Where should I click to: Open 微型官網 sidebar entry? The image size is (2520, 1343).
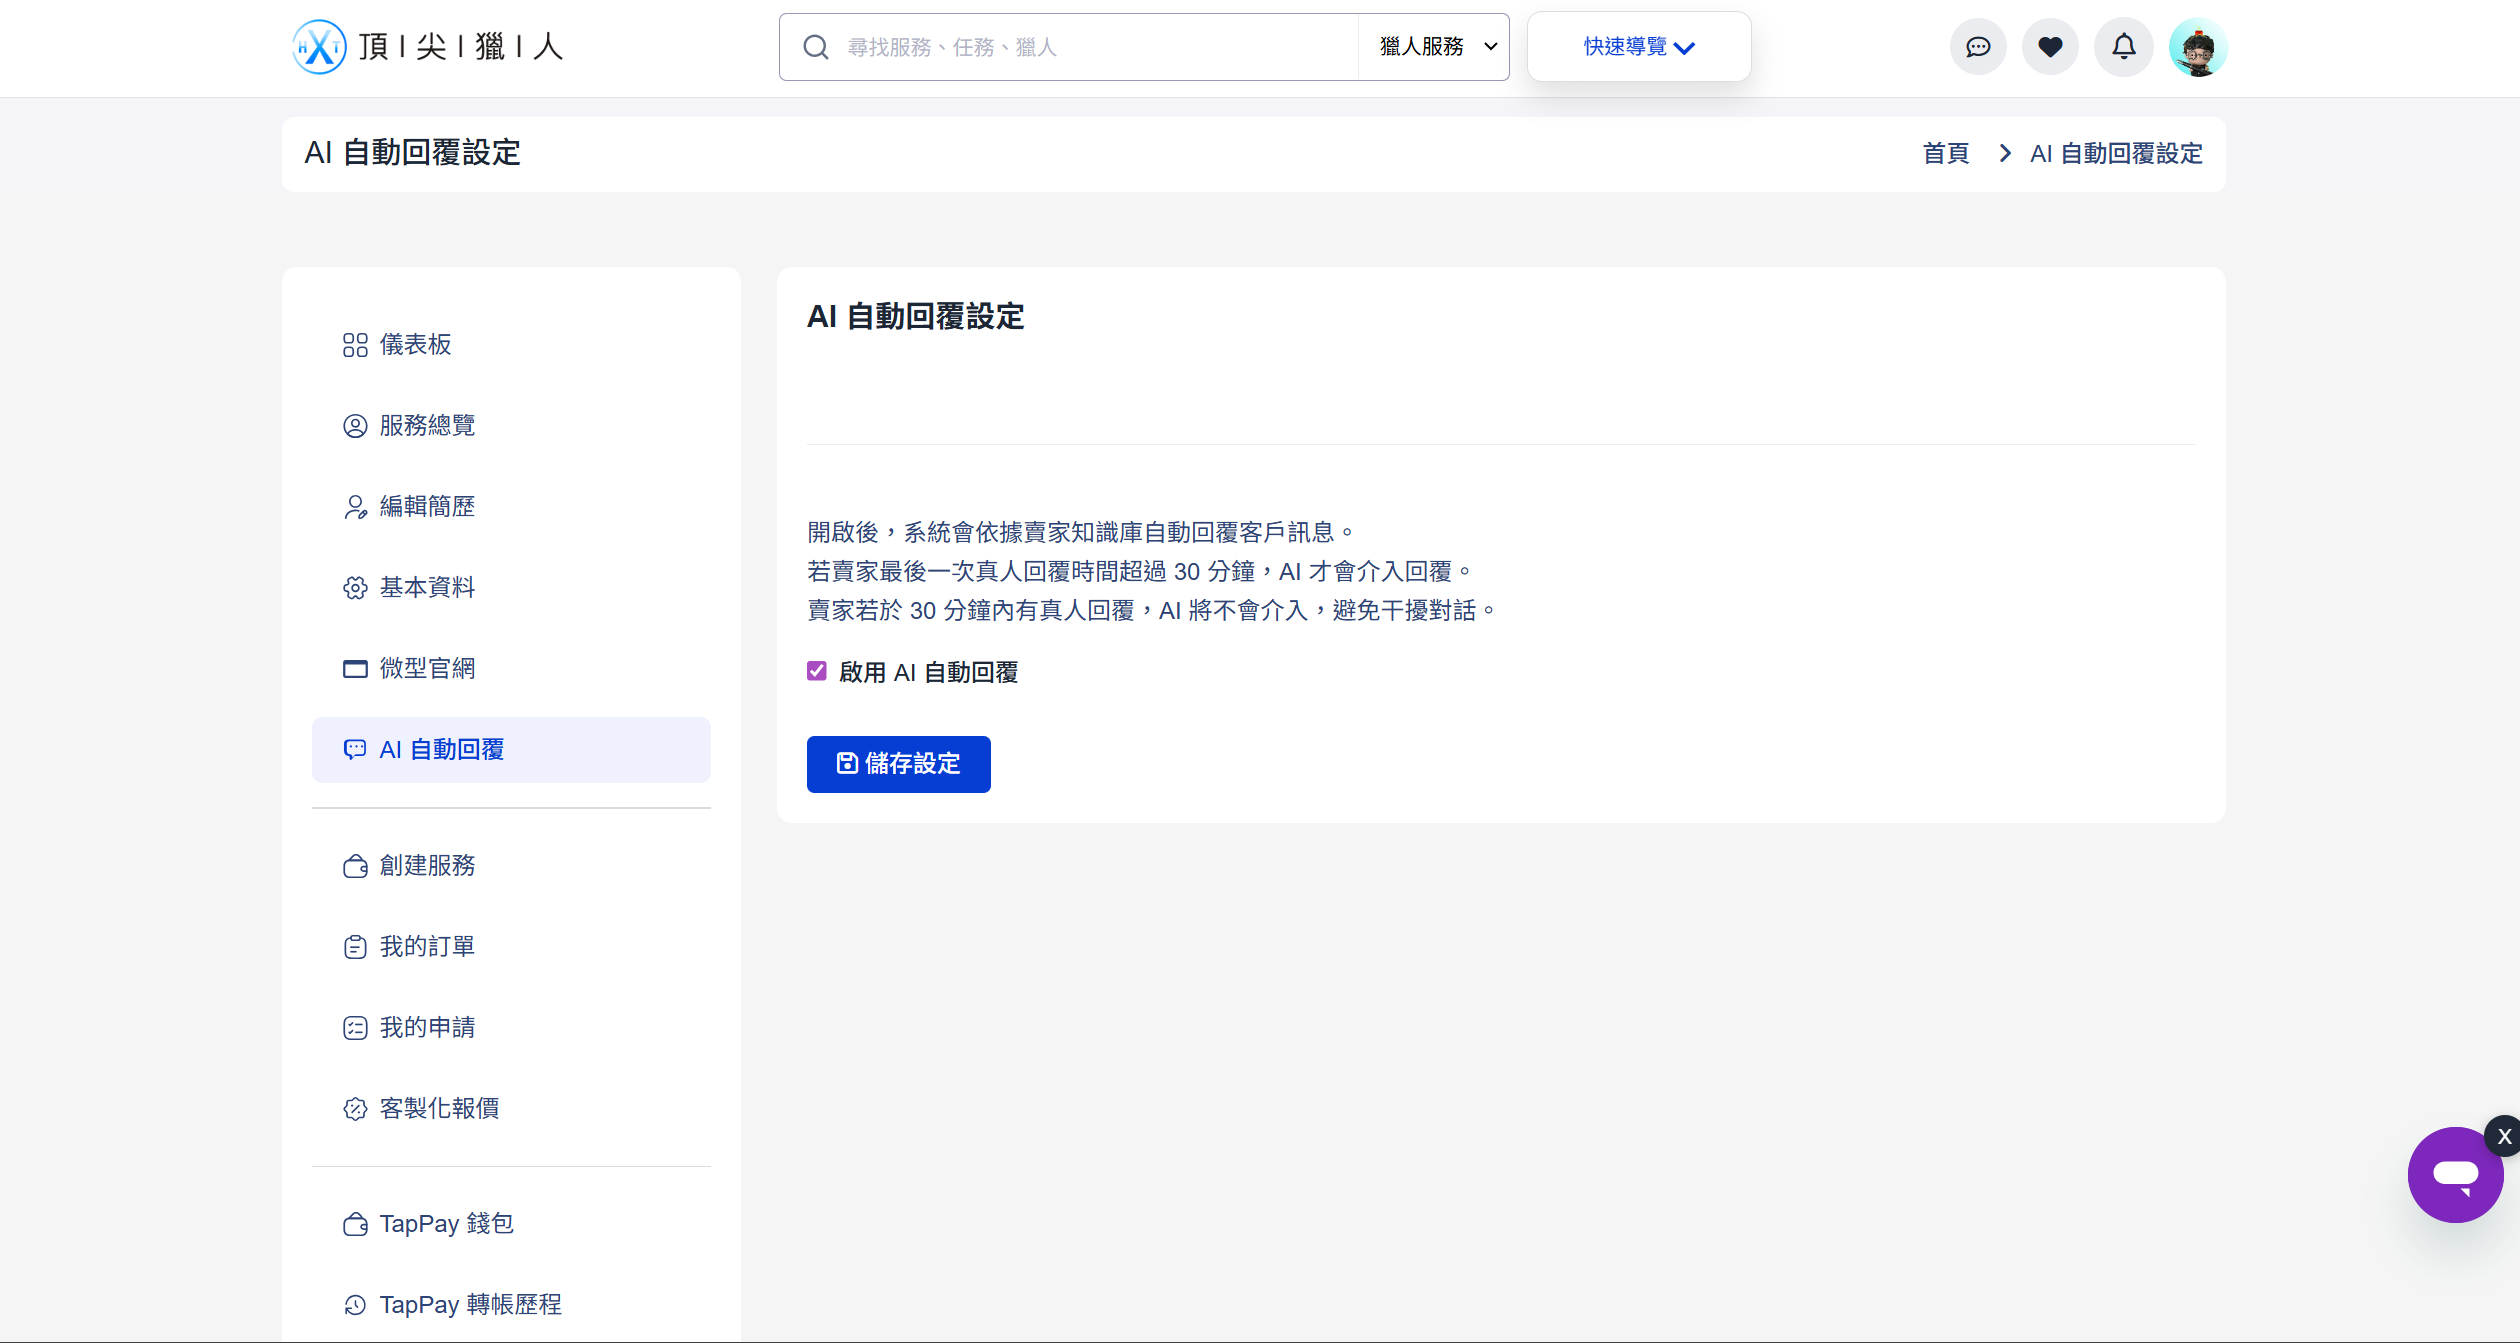click(x=427, y=668)
